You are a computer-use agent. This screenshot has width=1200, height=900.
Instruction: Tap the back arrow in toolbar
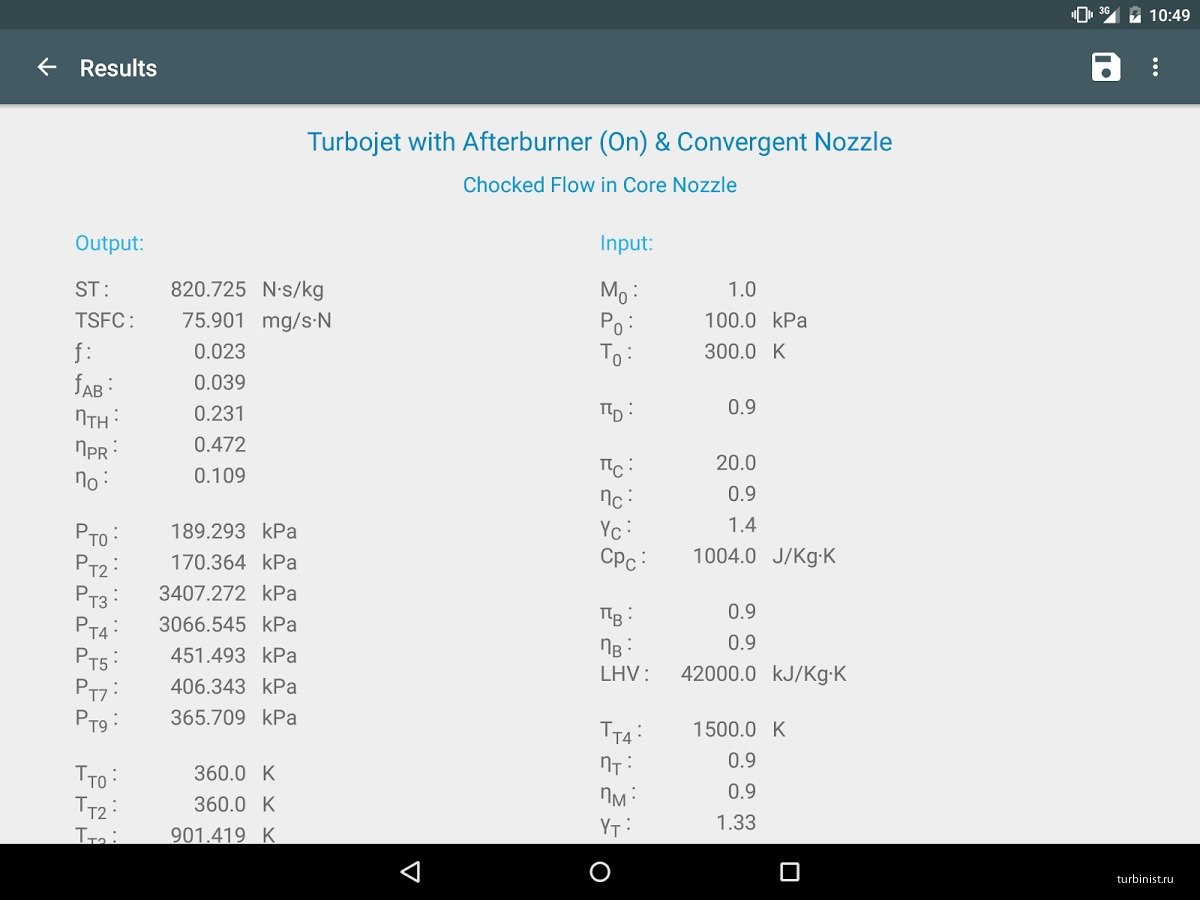pos(47,67)
